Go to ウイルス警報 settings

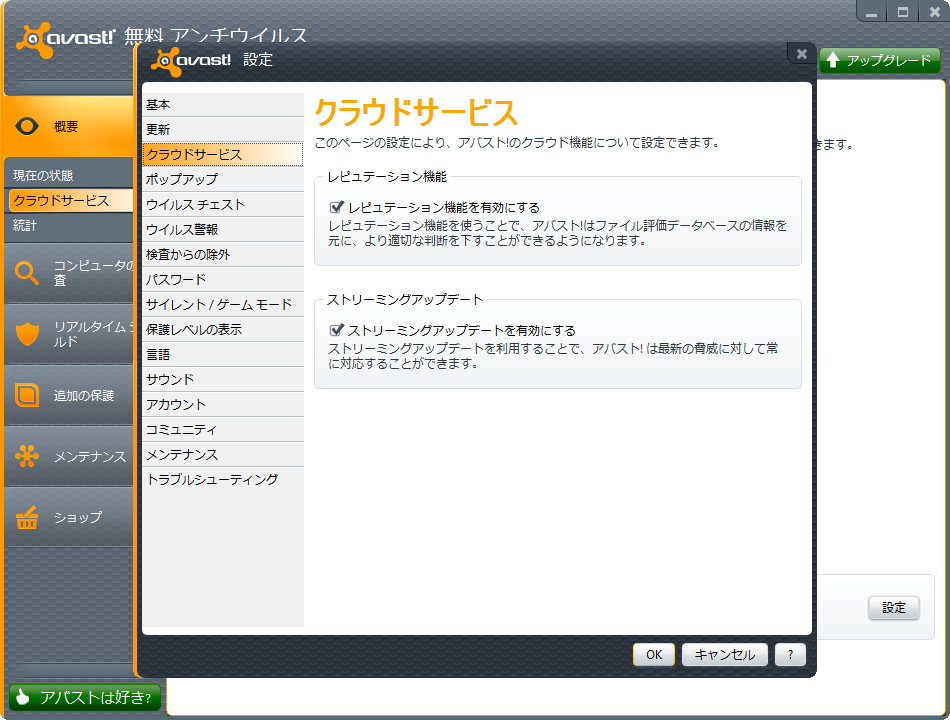[223, 230]
